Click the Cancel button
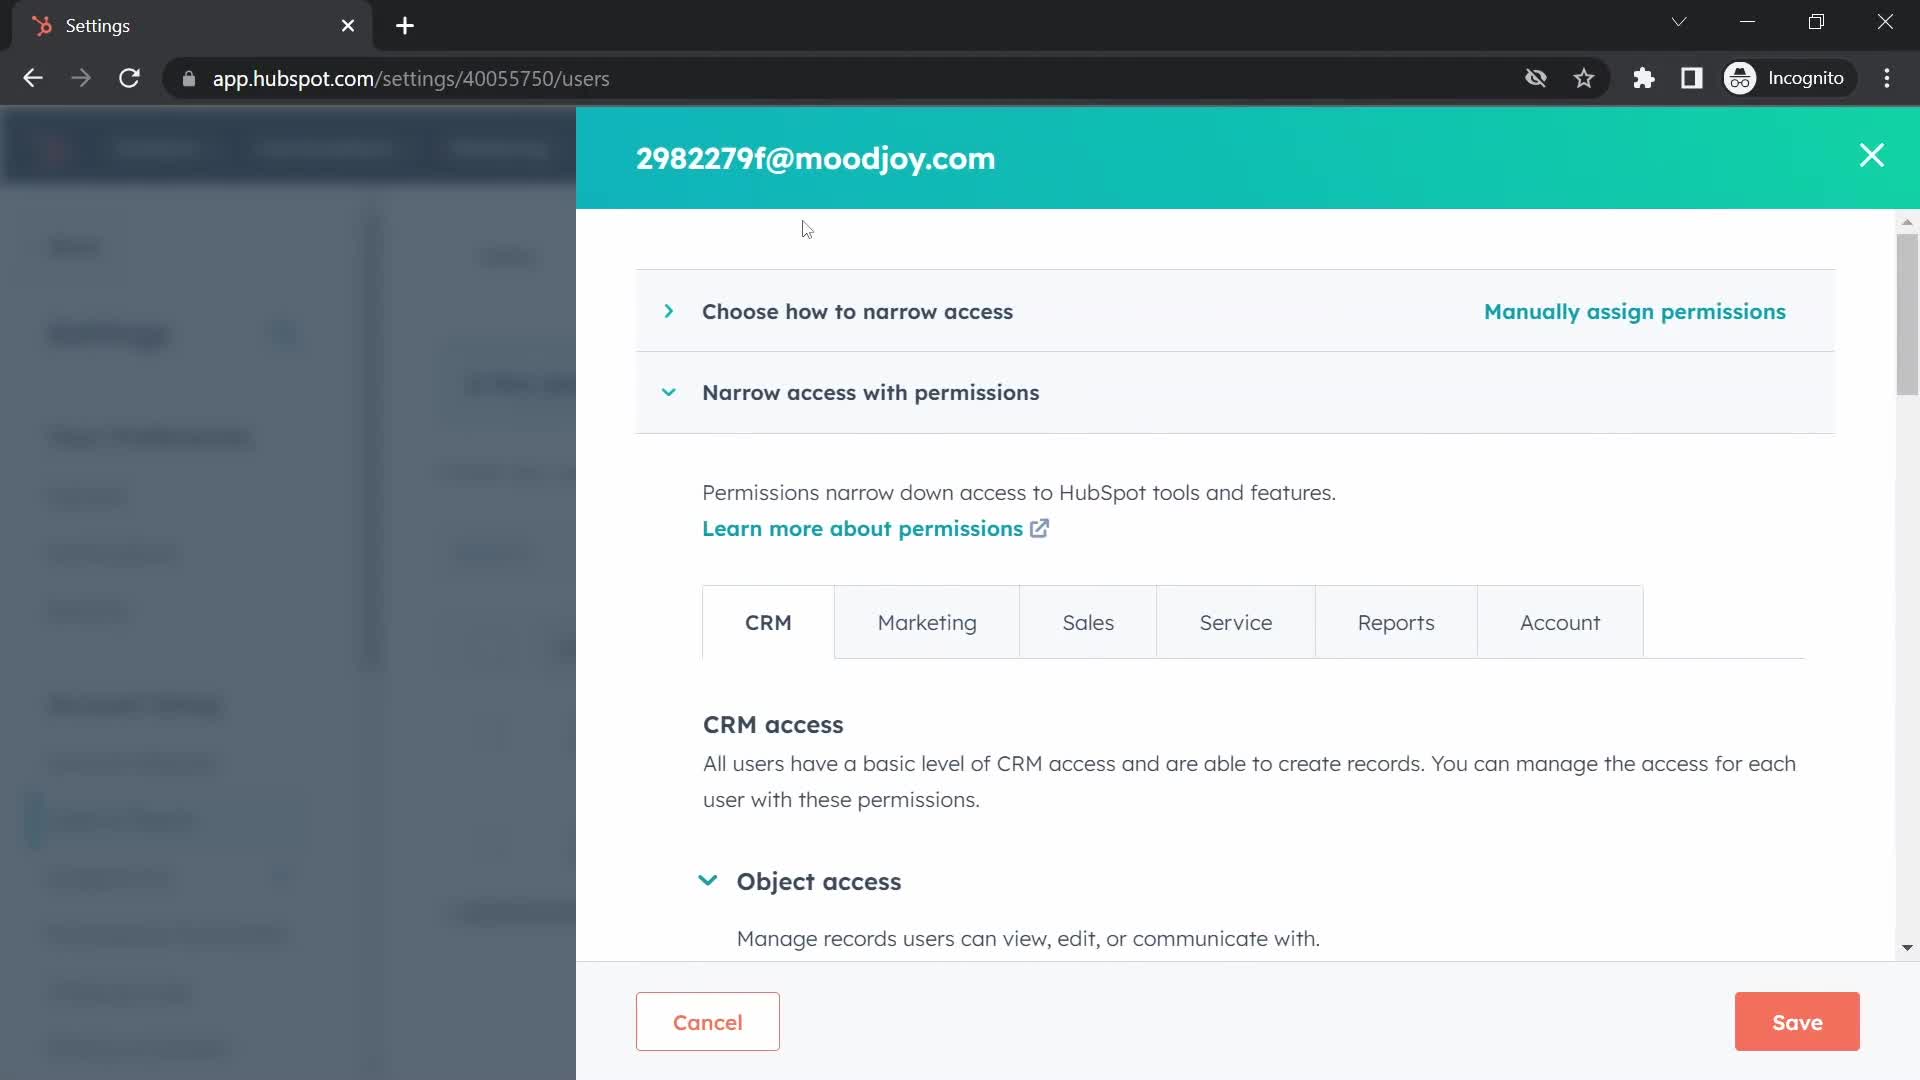Viewport: 1920px width, 1080px height. tap(708, 1022)
